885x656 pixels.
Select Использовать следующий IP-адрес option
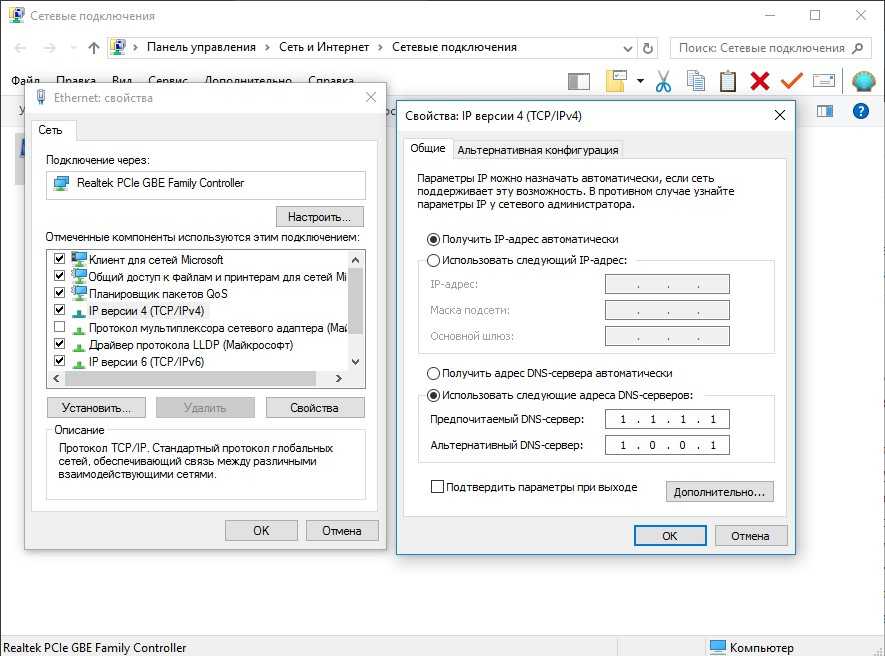click(433, 260)
